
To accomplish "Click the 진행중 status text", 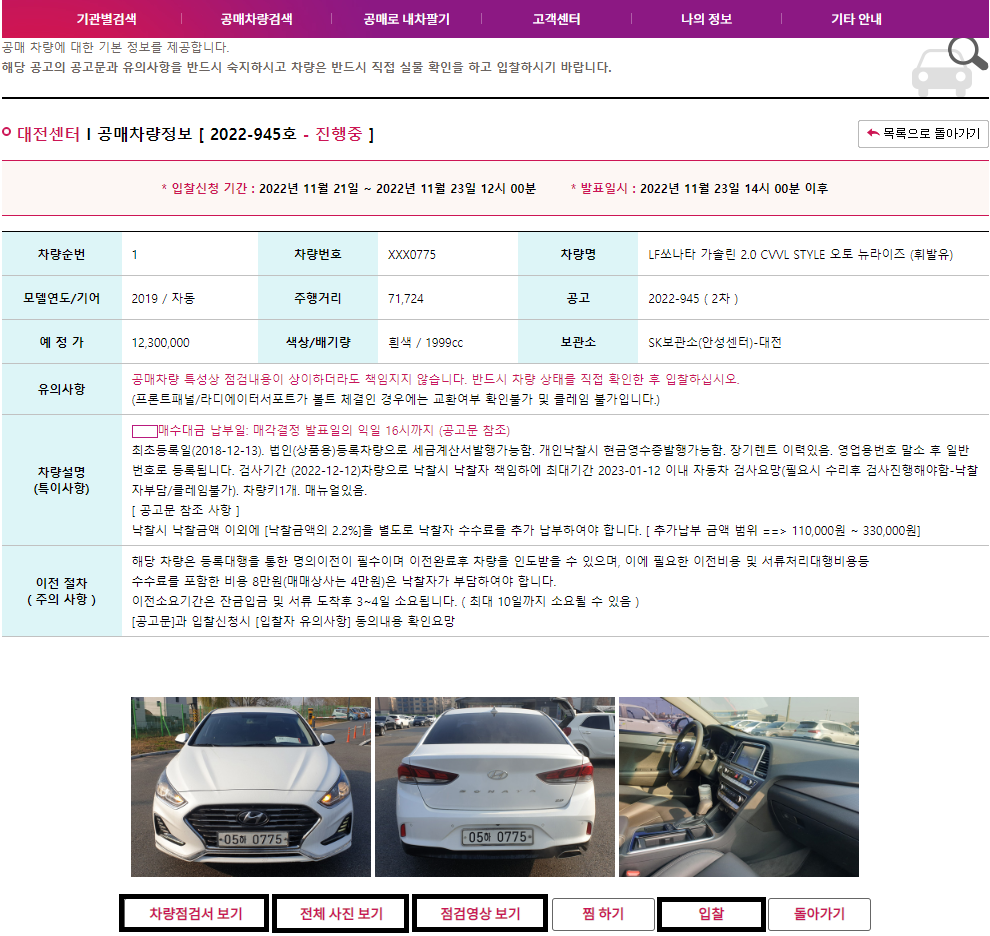I will tap(339, 134).
